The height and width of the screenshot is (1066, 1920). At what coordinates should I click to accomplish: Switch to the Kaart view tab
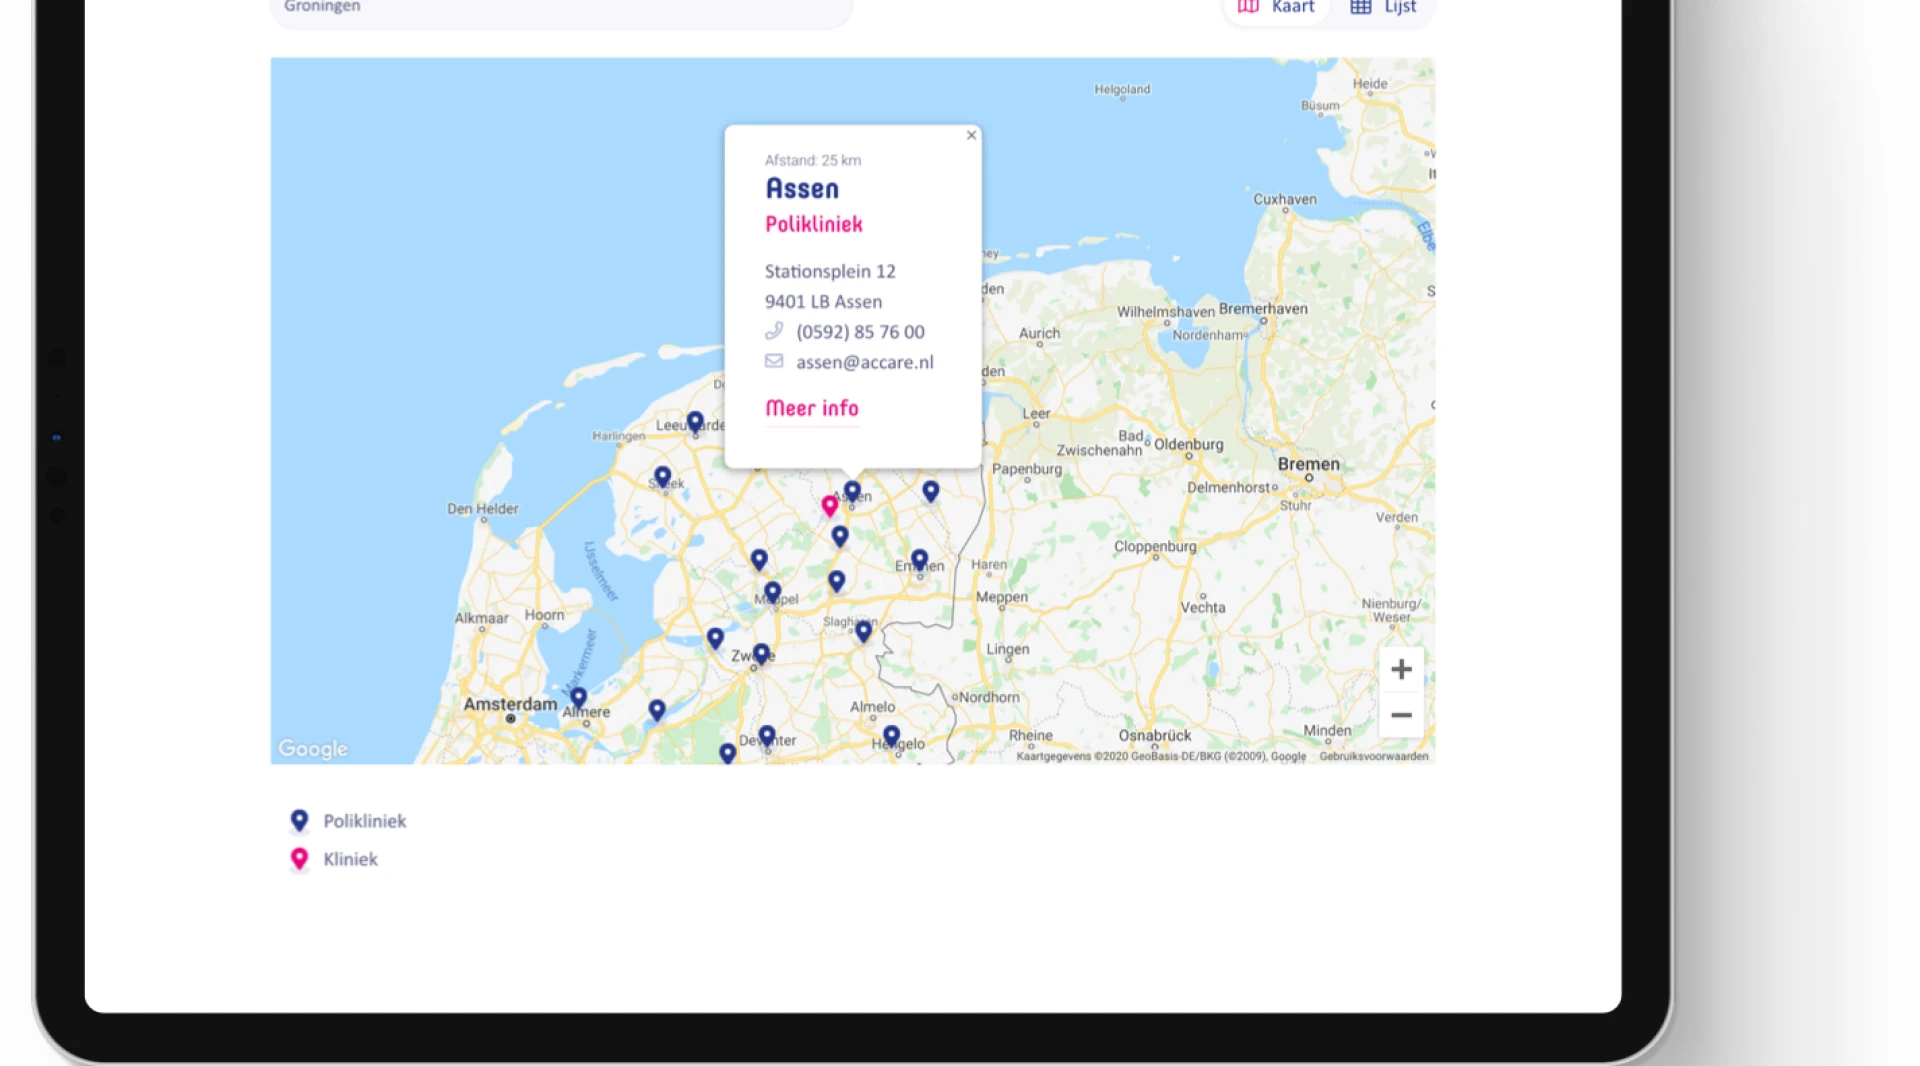(x=1277, y=8)
